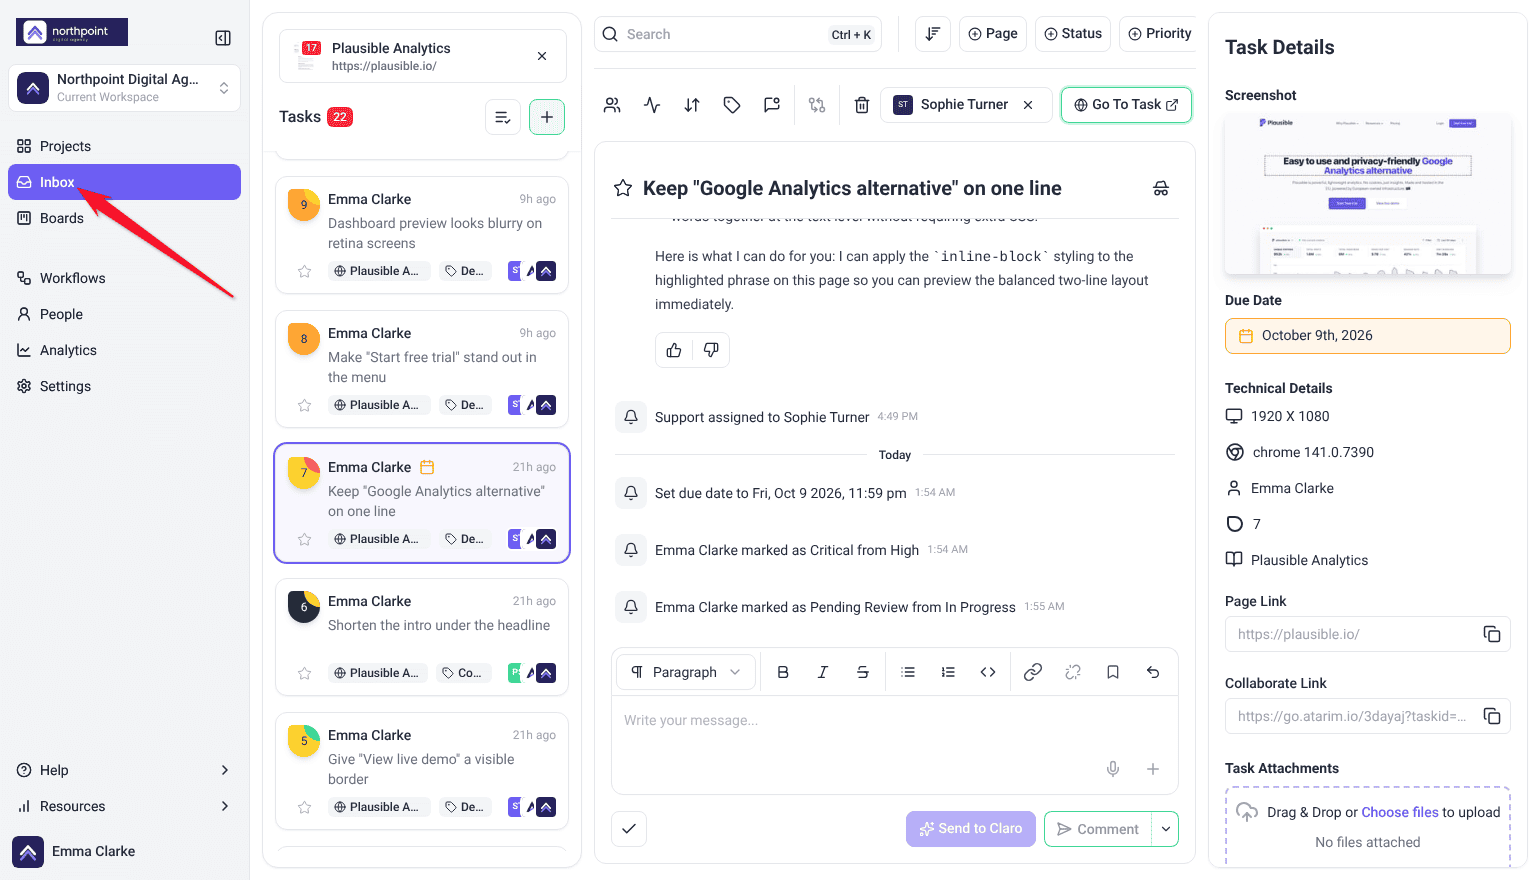Star the "Start free trial" task
Screen dimensions: 1540x880
pos(305,405)
